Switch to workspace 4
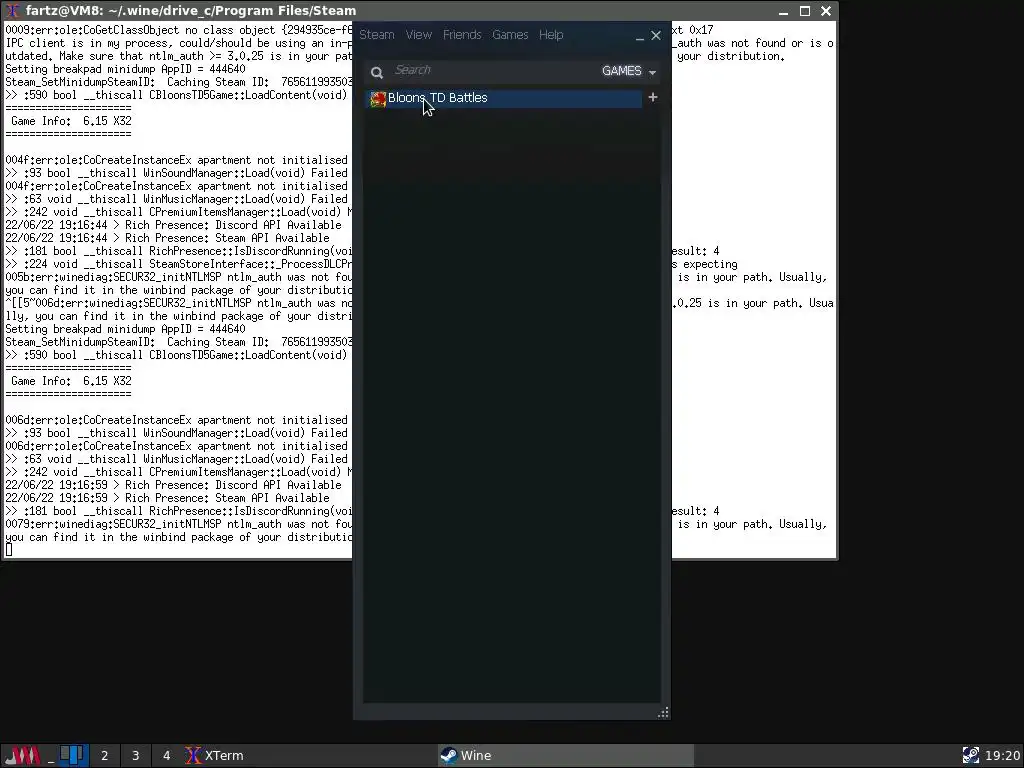Image resolution: width=1024 pixels, height=768 pixels. (x=167, y=756)
